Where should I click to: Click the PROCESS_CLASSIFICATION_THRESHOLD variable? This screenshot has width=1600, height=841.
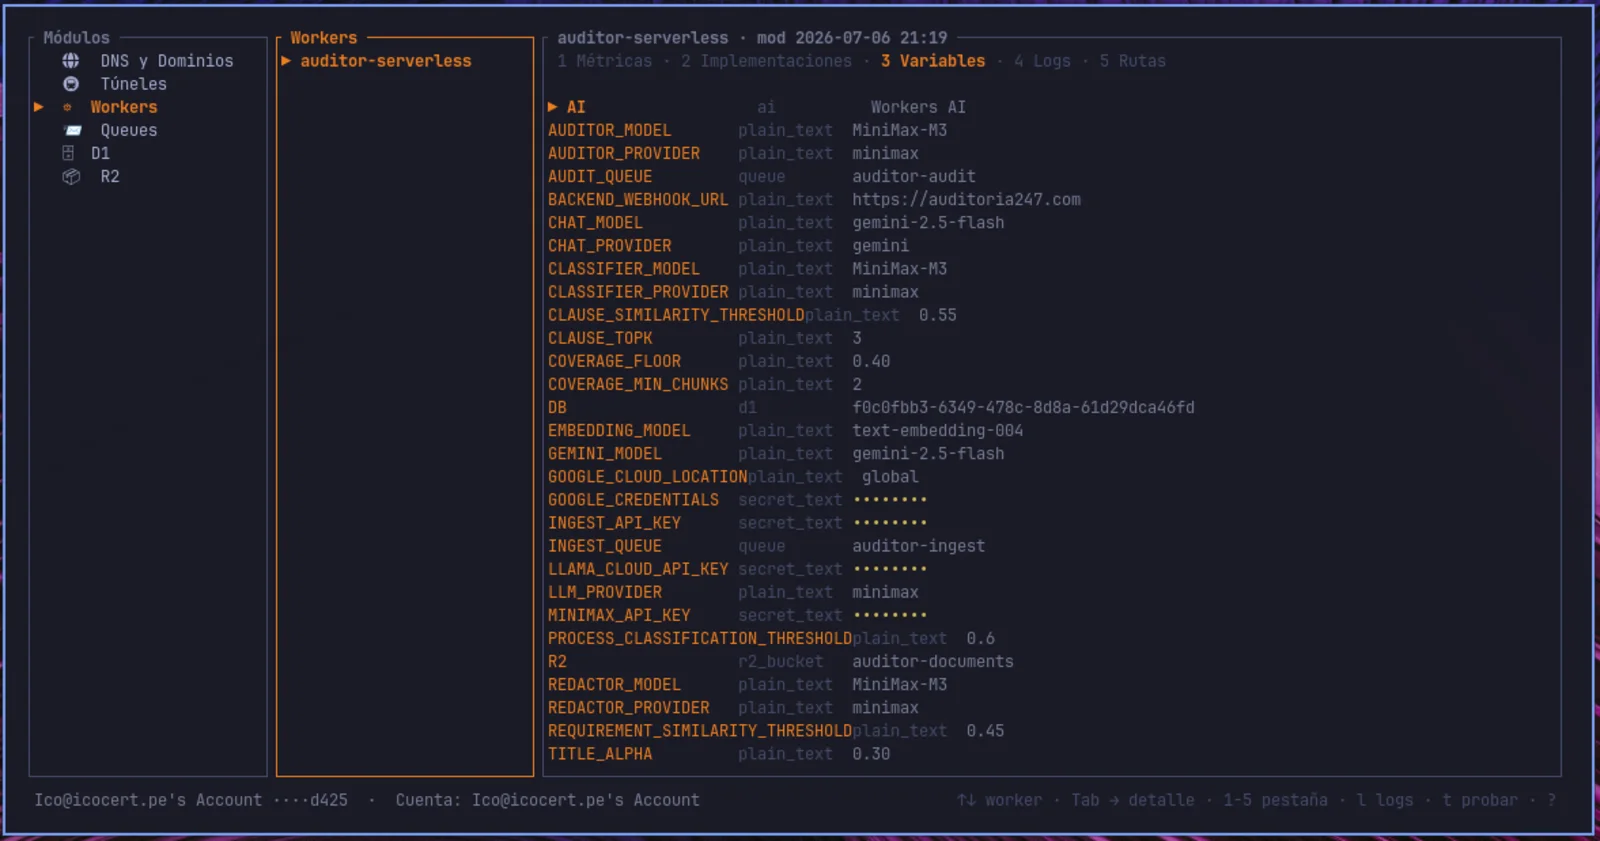tap(700, 638)
